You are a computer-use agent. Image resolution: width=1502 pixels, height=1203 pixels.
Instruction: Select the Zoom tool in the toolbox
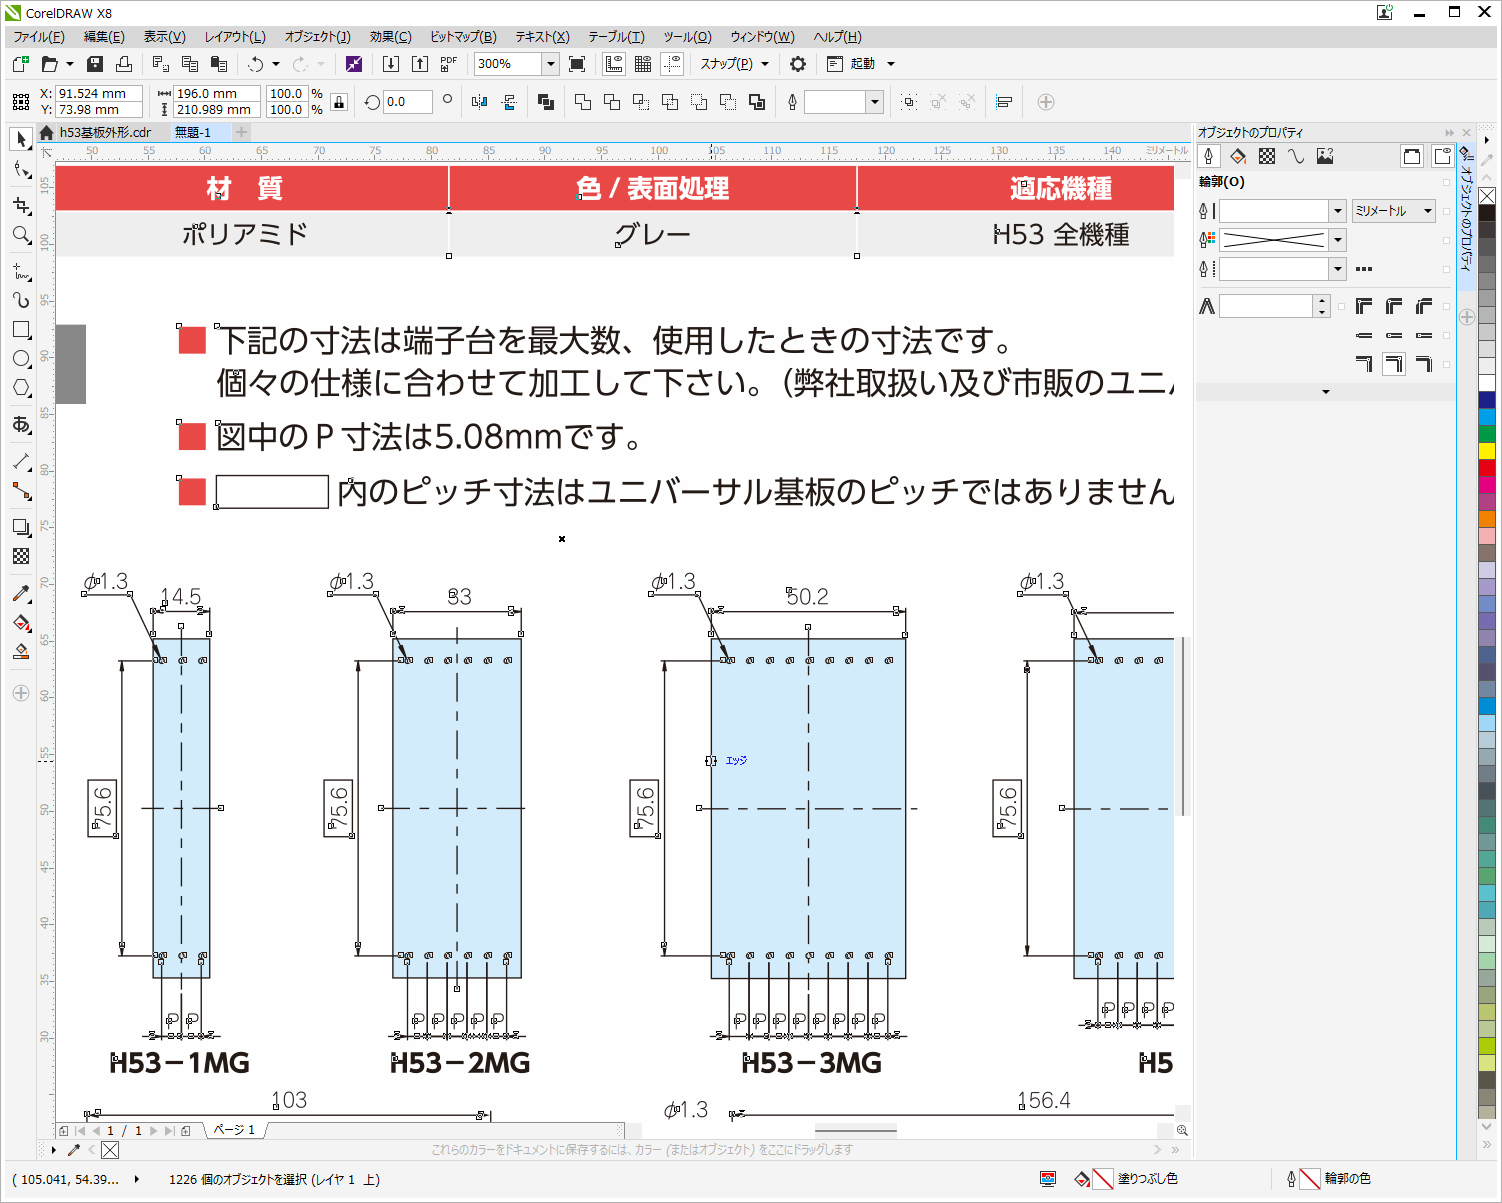click(x=21, y=235)
